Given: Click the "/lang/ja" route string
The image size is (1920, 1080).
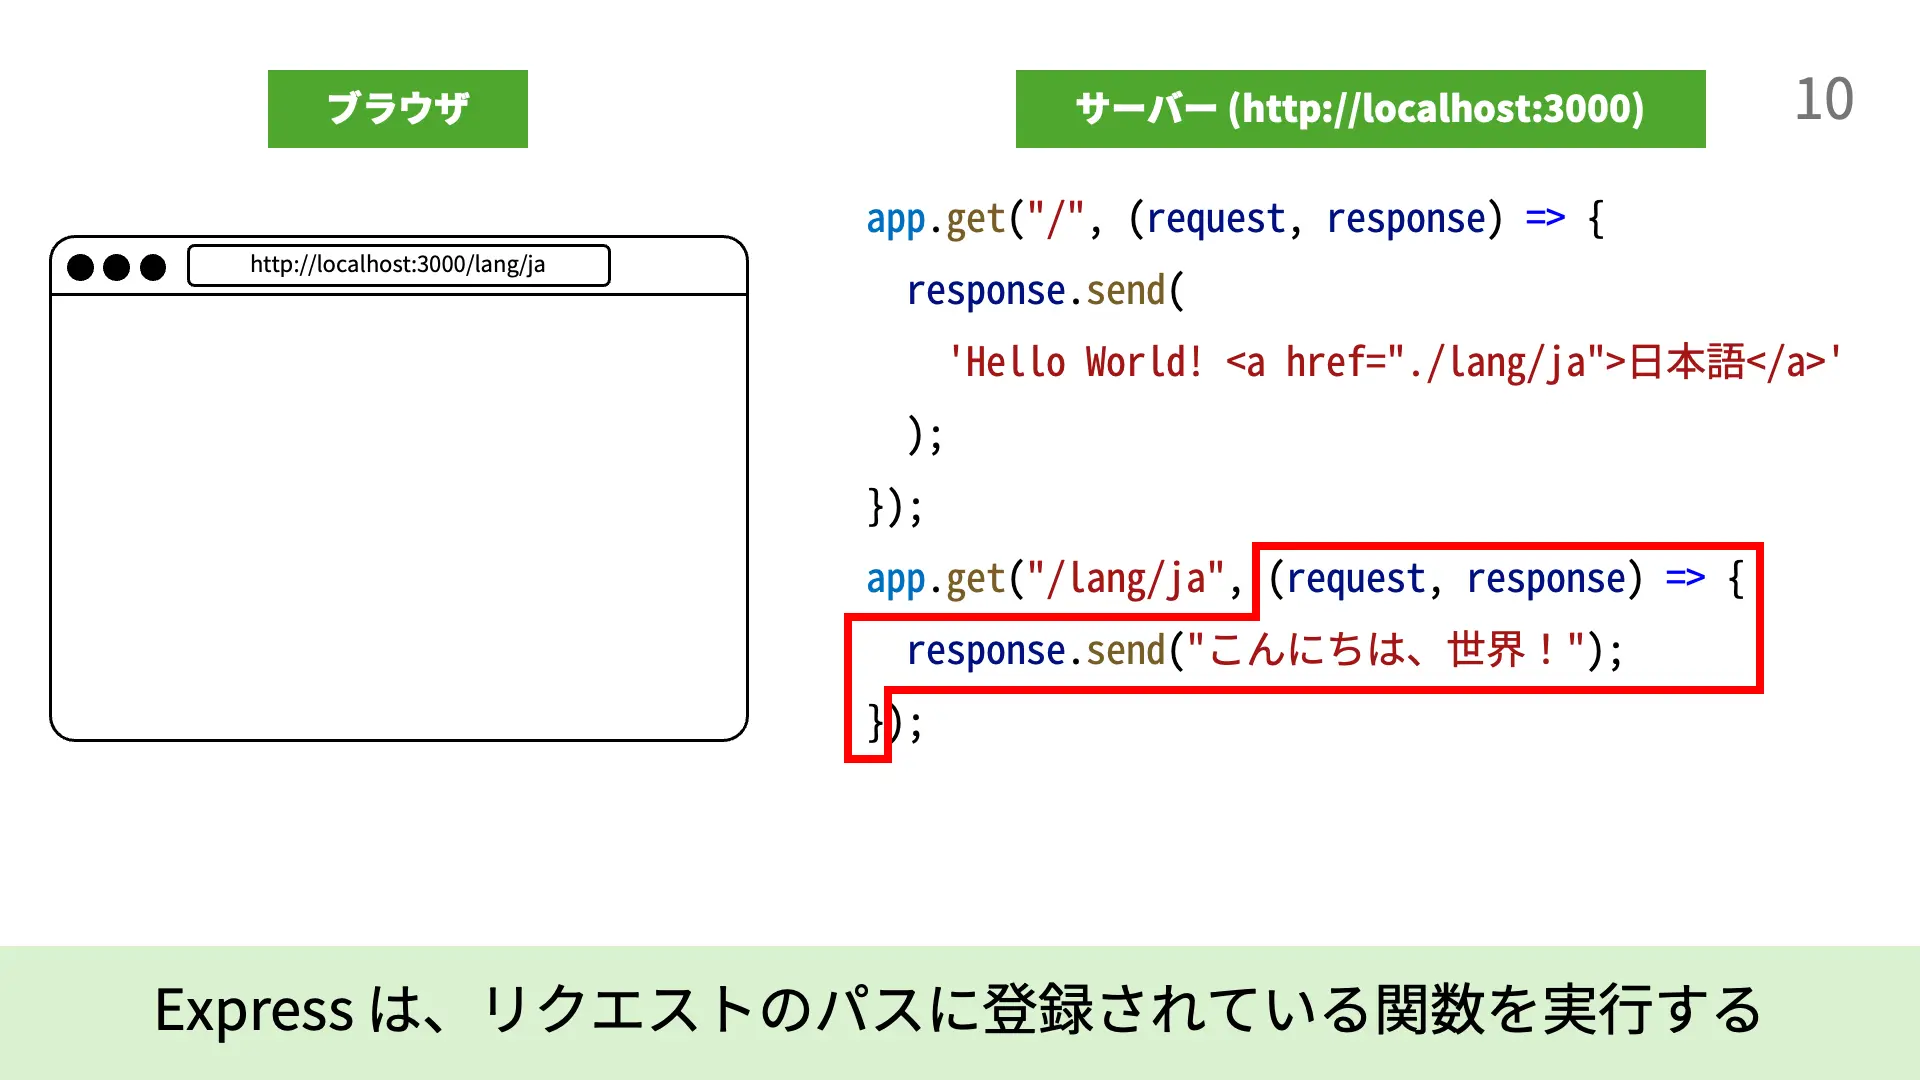Looking at the screenshot, I should click(1126, 579).
